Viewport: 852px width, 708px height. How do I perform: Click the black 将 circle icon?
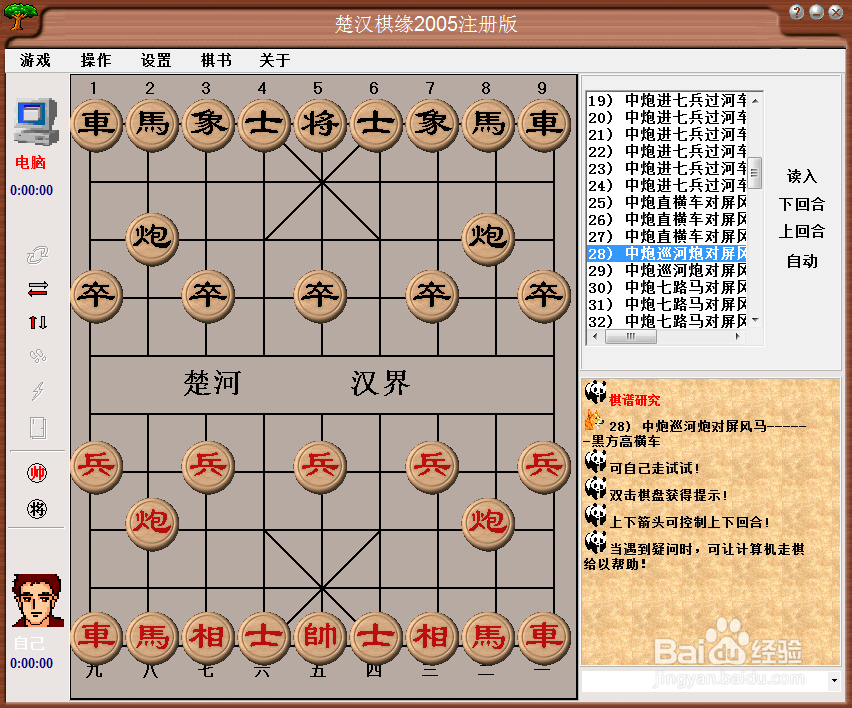click(37, 509)
